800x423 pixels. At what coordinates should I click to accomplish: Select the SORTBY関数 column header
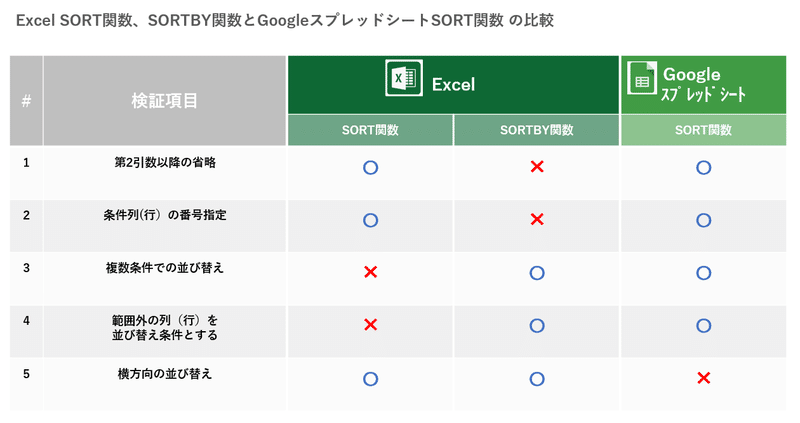[x=537, y=130]
